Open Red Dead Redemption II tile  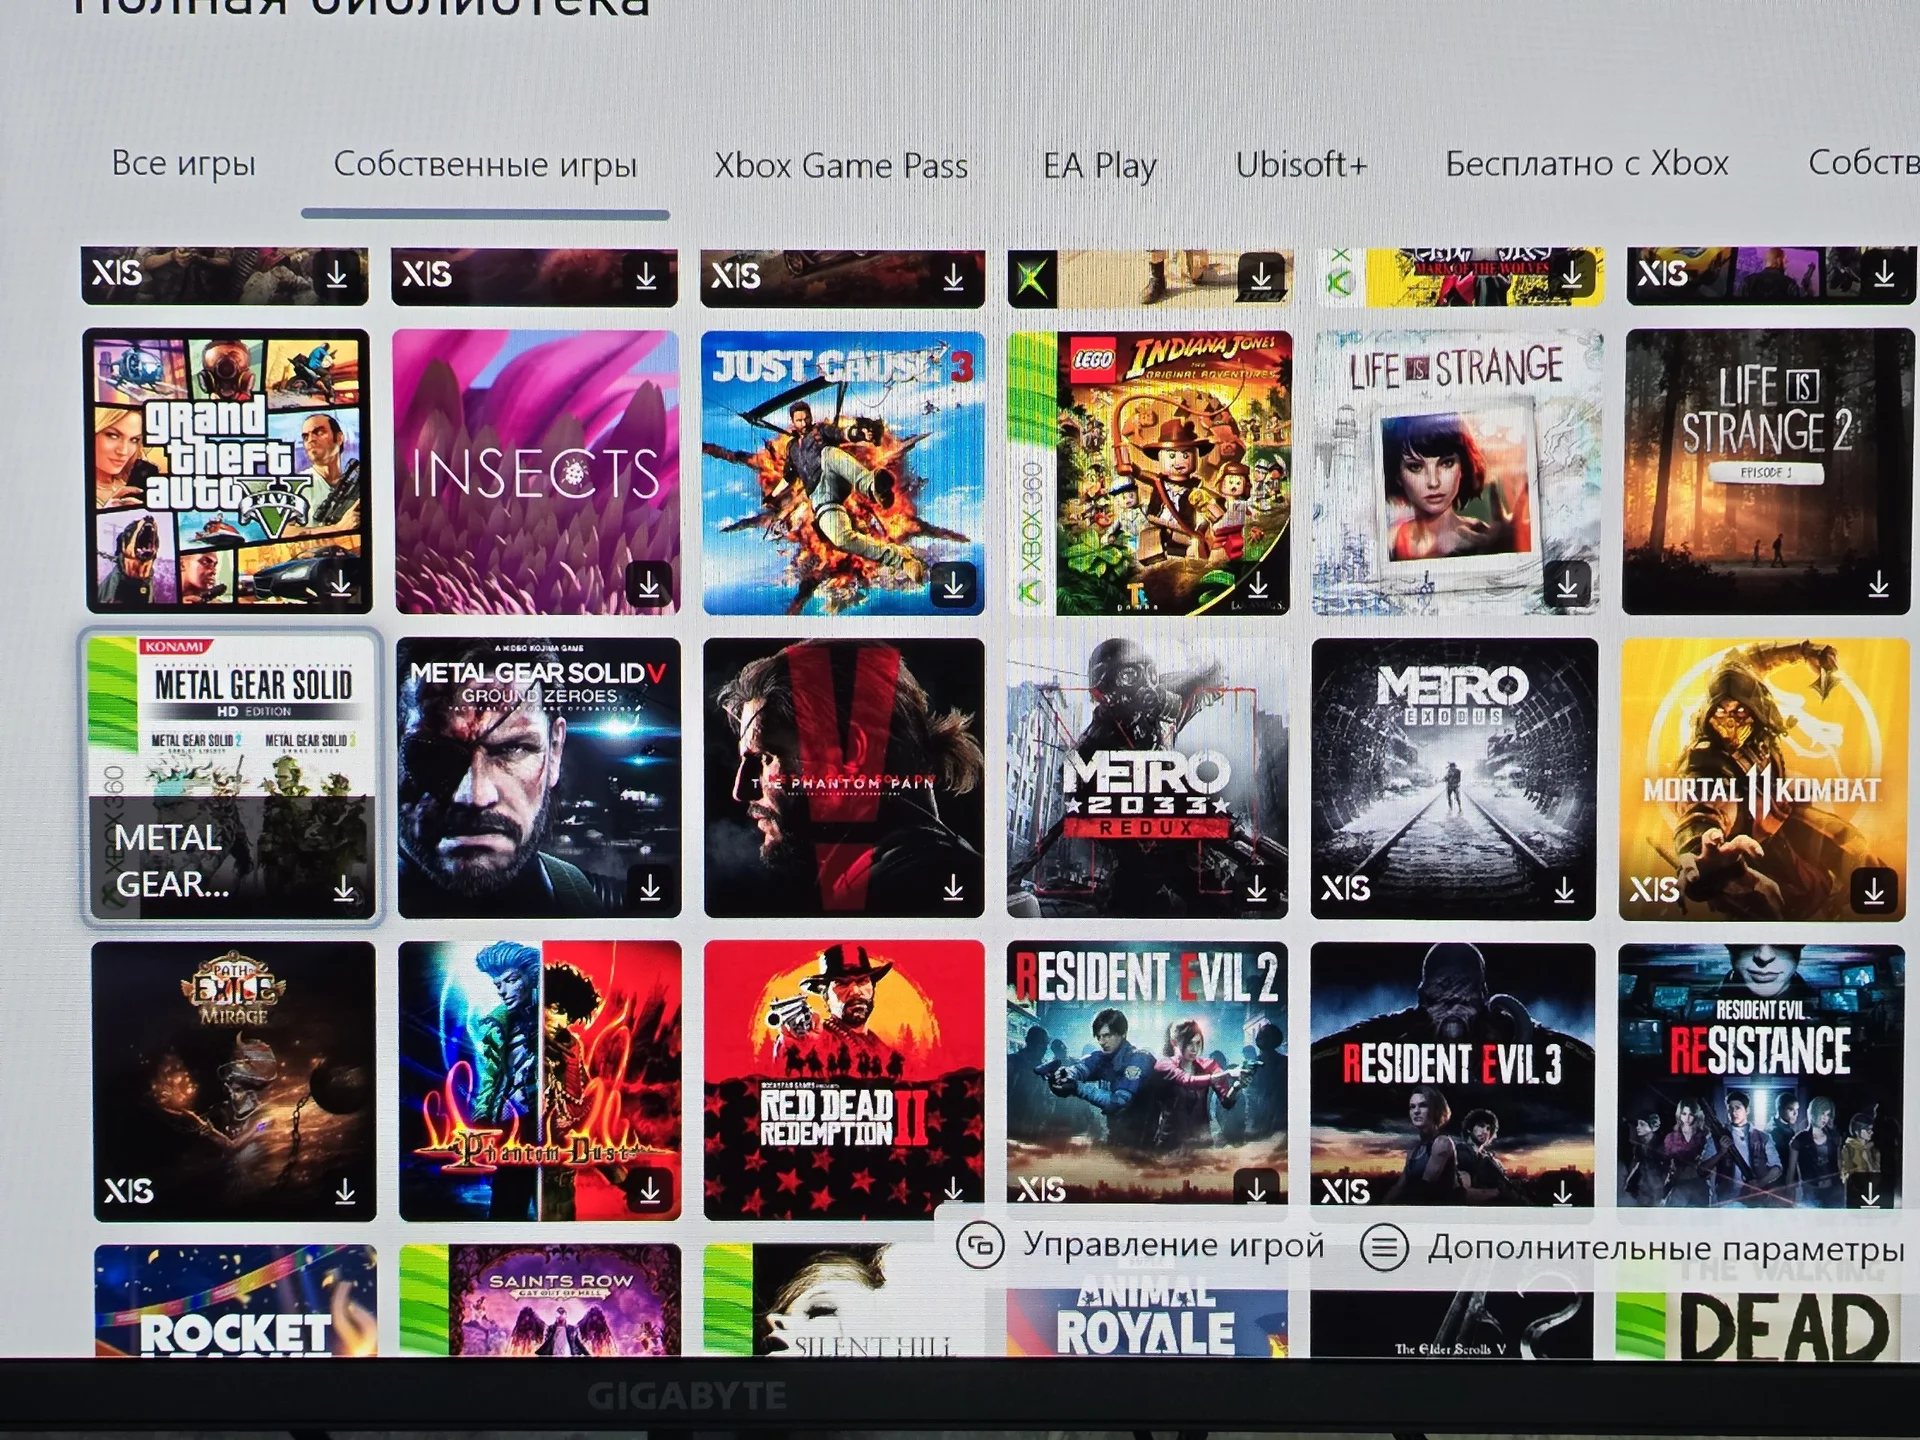(x=844, y=1081)
